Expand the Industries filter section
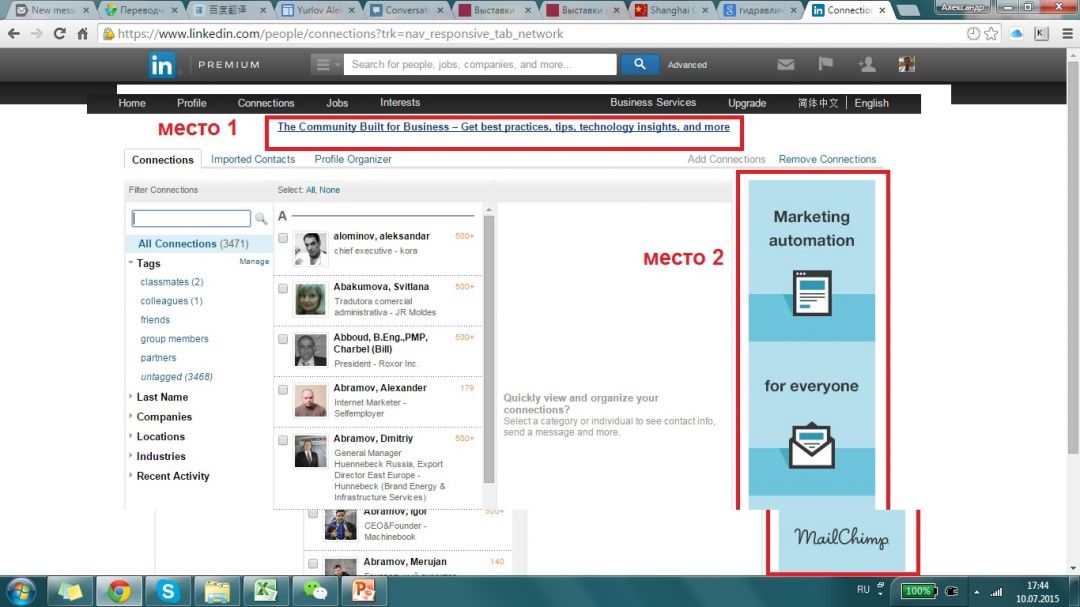 click(x=160, y=456)
